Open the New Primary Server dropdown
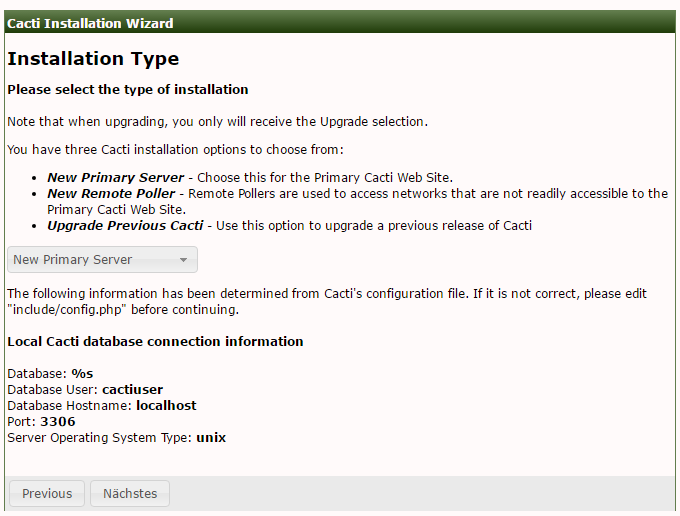Viewport: 680px width, 516px height. [x=102, y=259]
